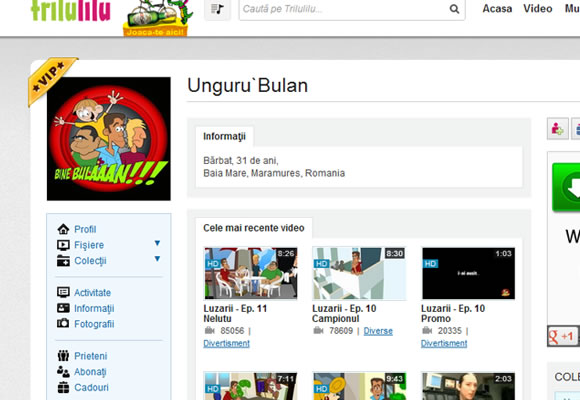Click the views camera icon beside 78609
The image size is (580, 400).
(318, 330)
